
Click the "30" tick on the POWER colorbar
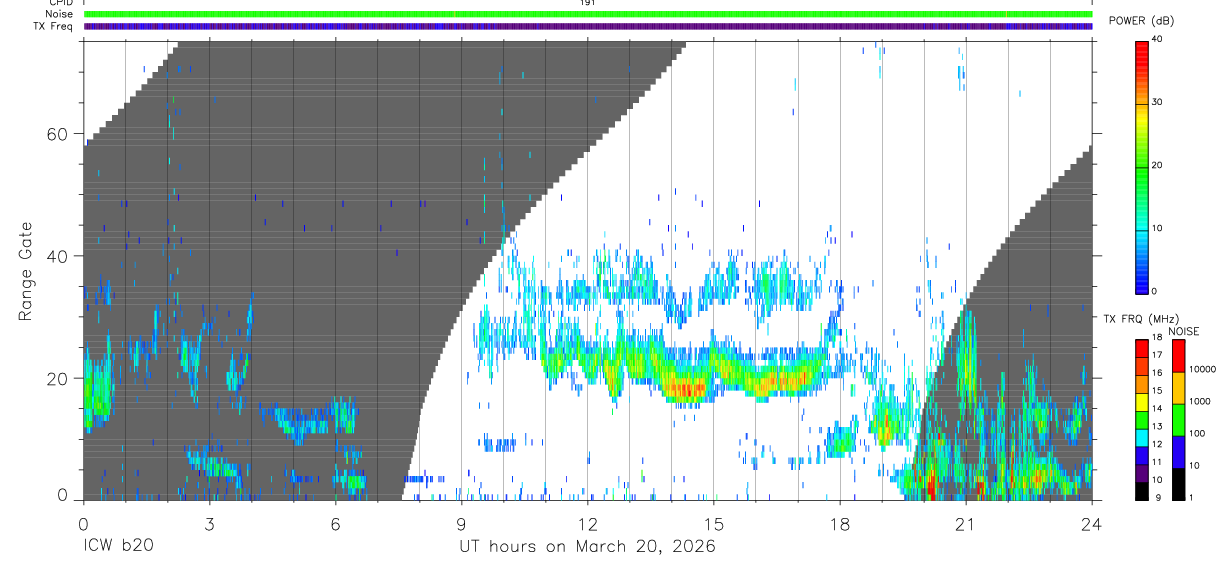click(1157, 102)
